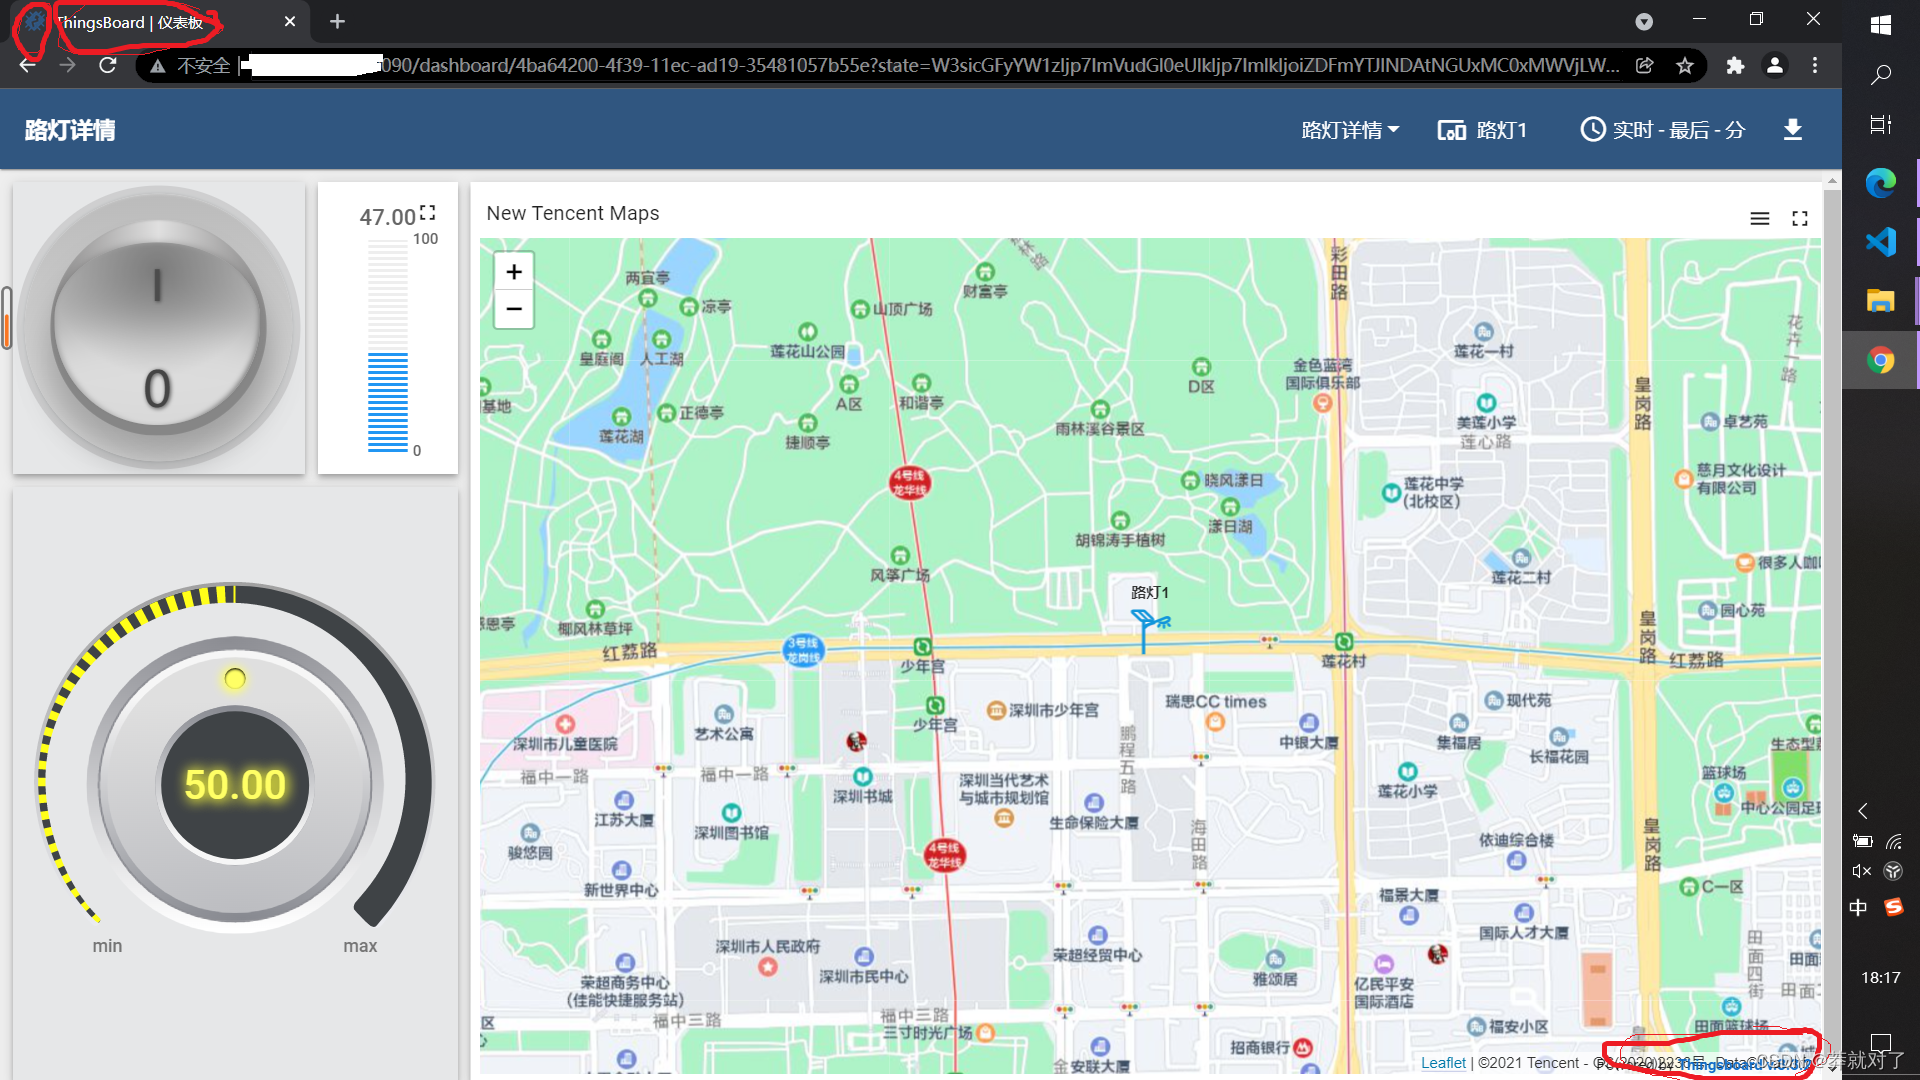The height and width of the screenshot is (1080, 1920).
Task: Open the 路灯详情 states dropdown
Action: click(x=1349, y=129)
